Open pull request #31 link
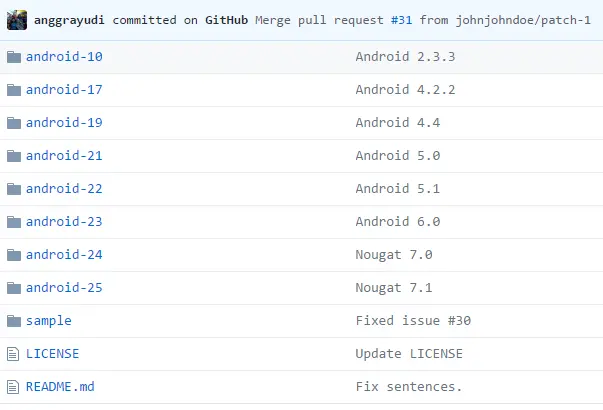This screenshot has width=603, height=410. 401,20
